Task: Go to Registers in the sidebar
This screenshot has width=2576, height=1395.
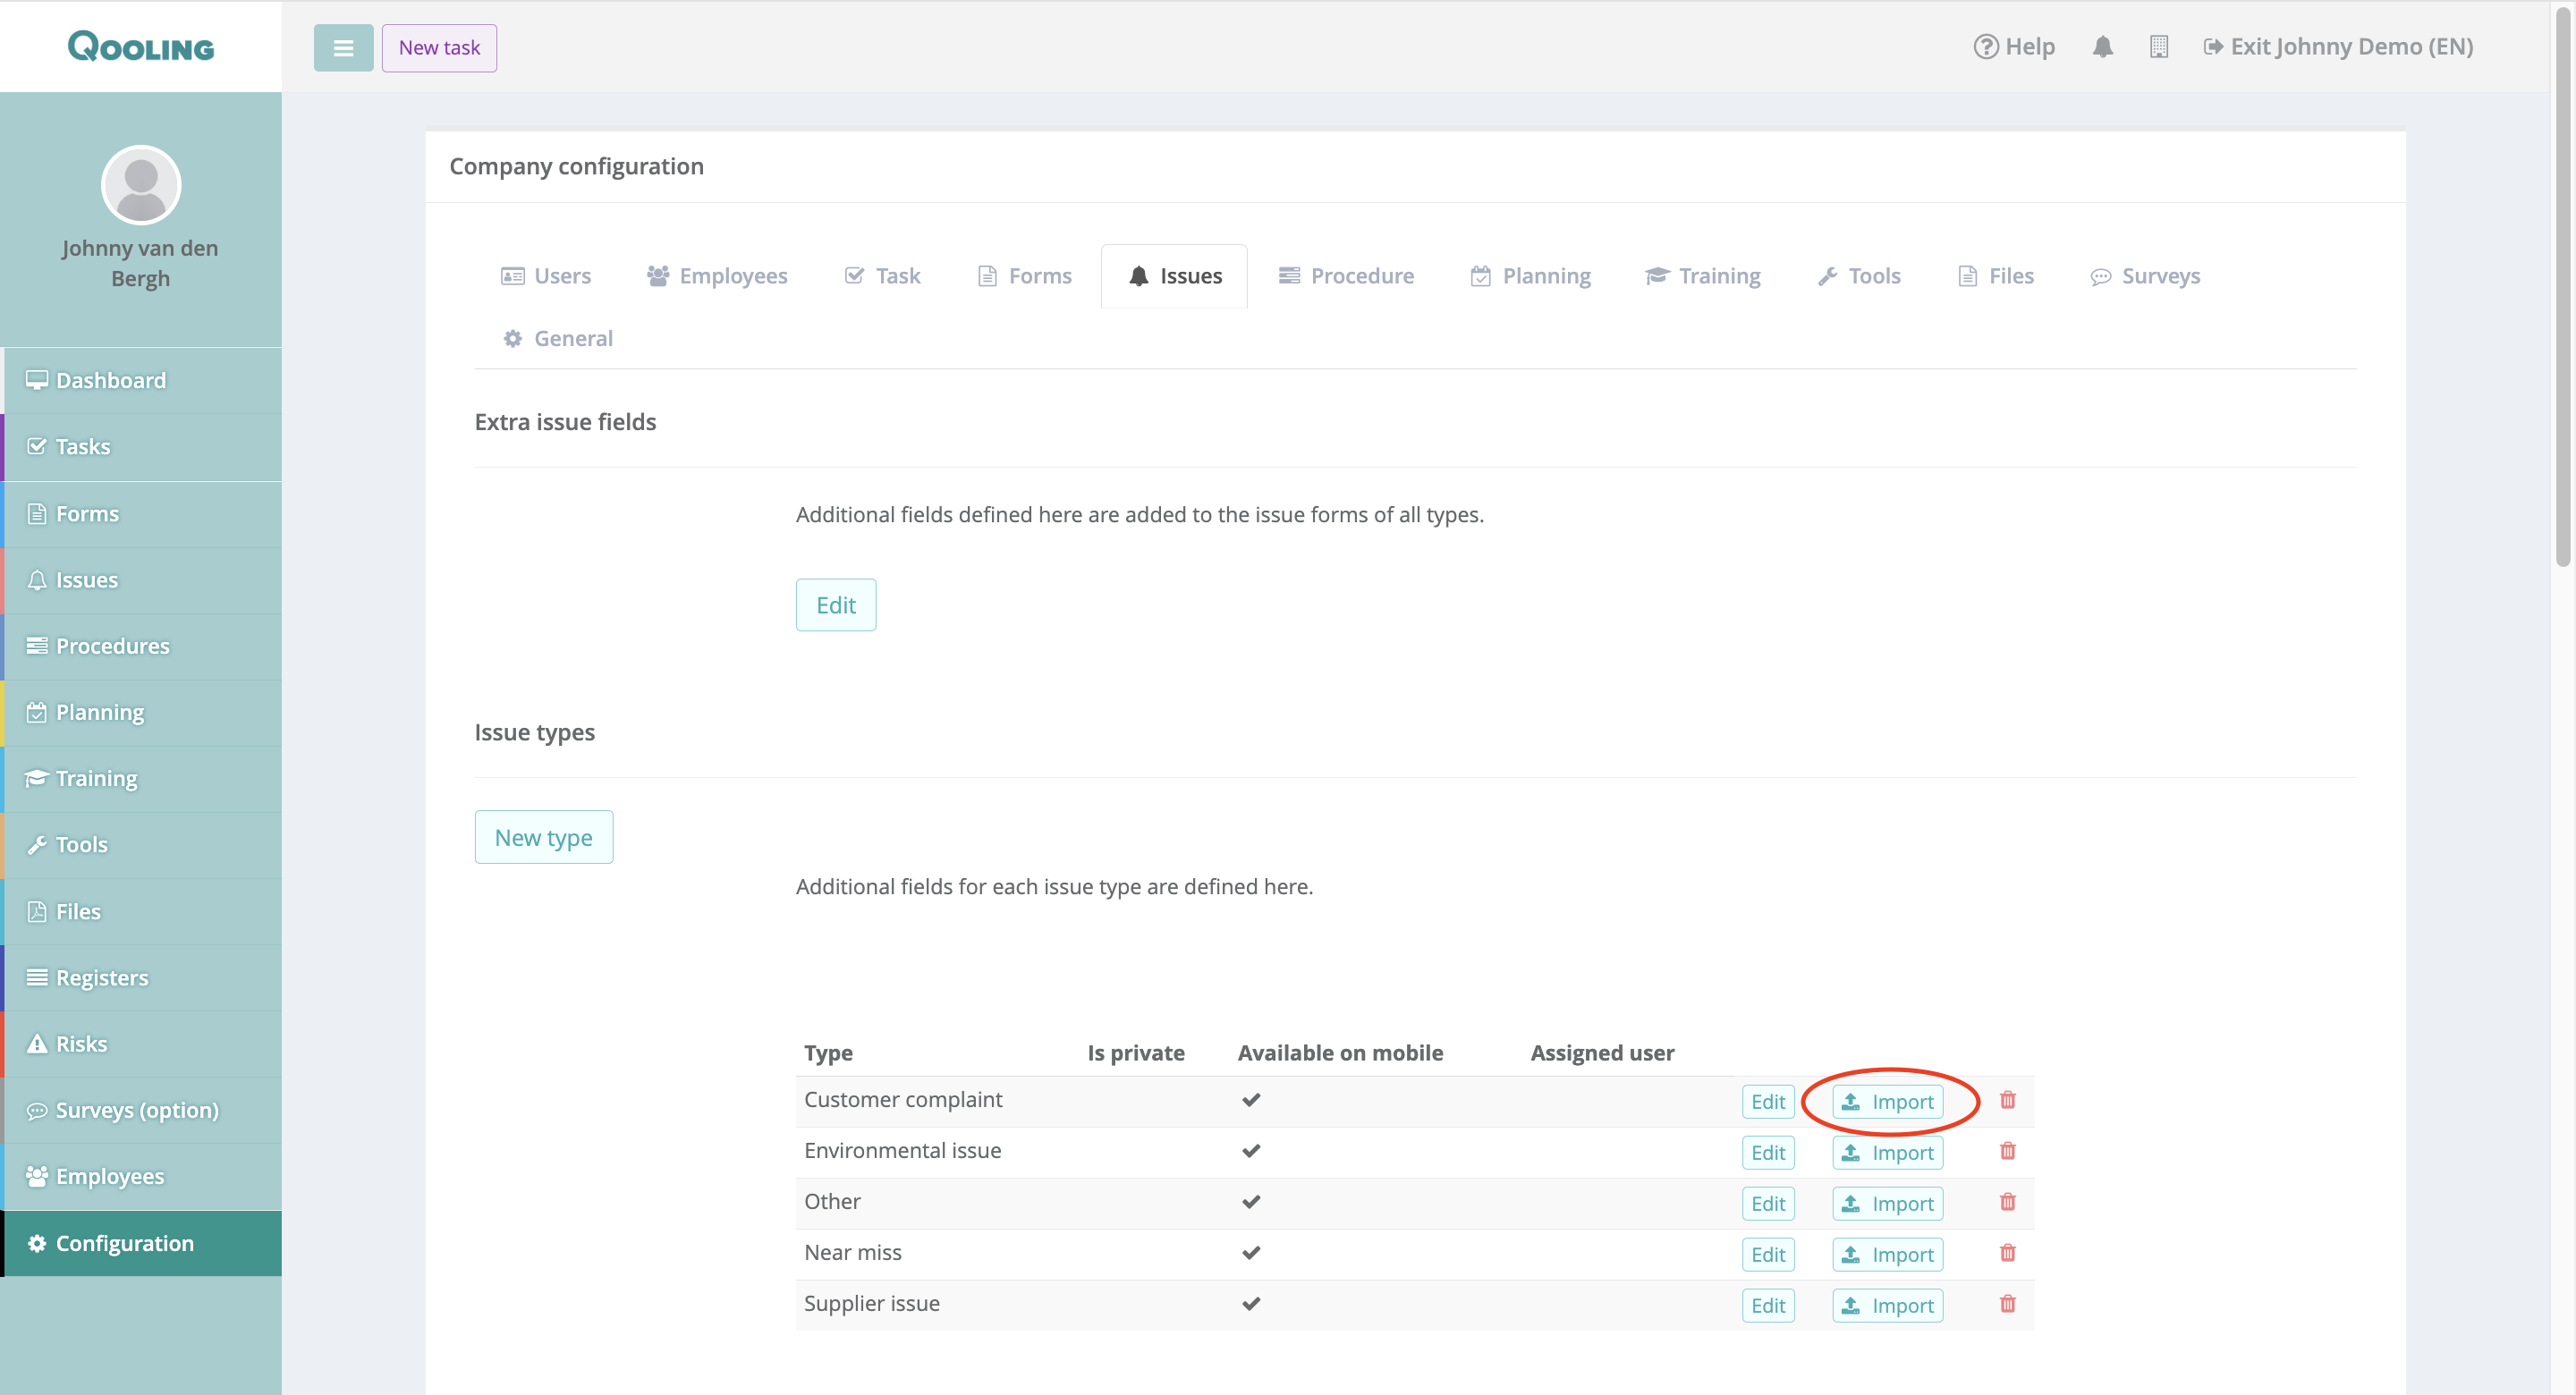Action: coord(101,978)
